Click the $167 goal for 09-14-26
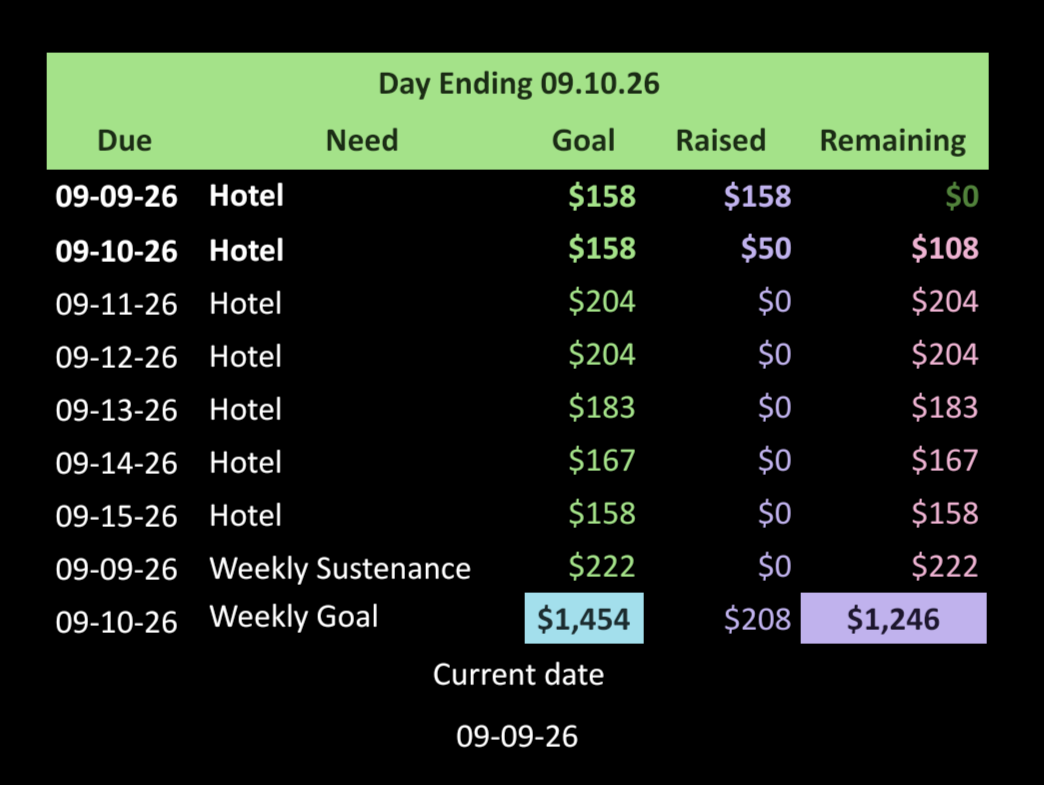The height and width of the screenshot is (785, 1044). [602, 460]
